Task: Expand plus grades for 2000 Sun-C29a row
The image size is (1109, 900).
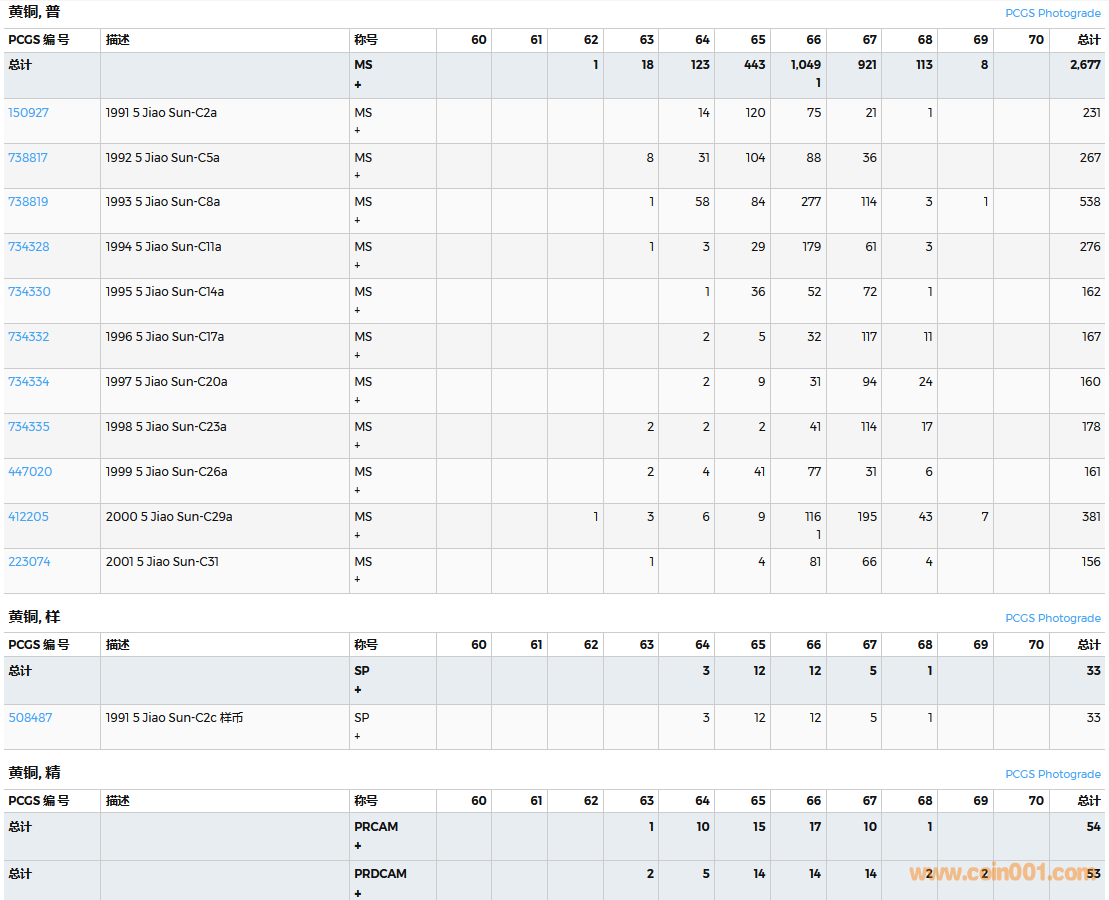Action: point(357,536)
